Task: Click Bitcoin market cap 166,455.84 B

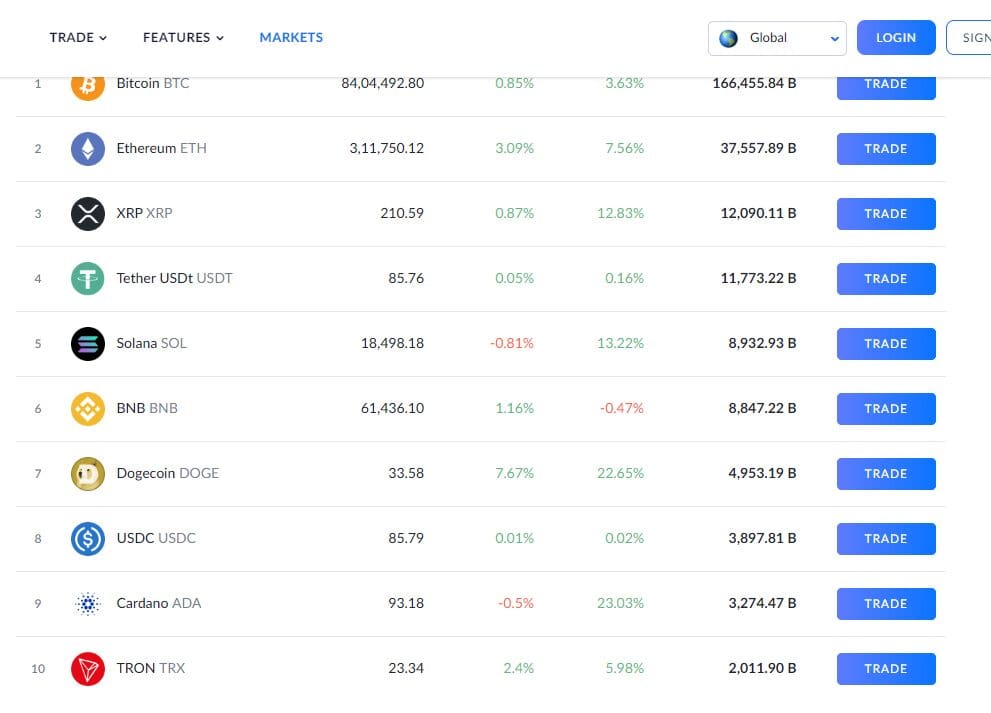Action: click(754, 83)
